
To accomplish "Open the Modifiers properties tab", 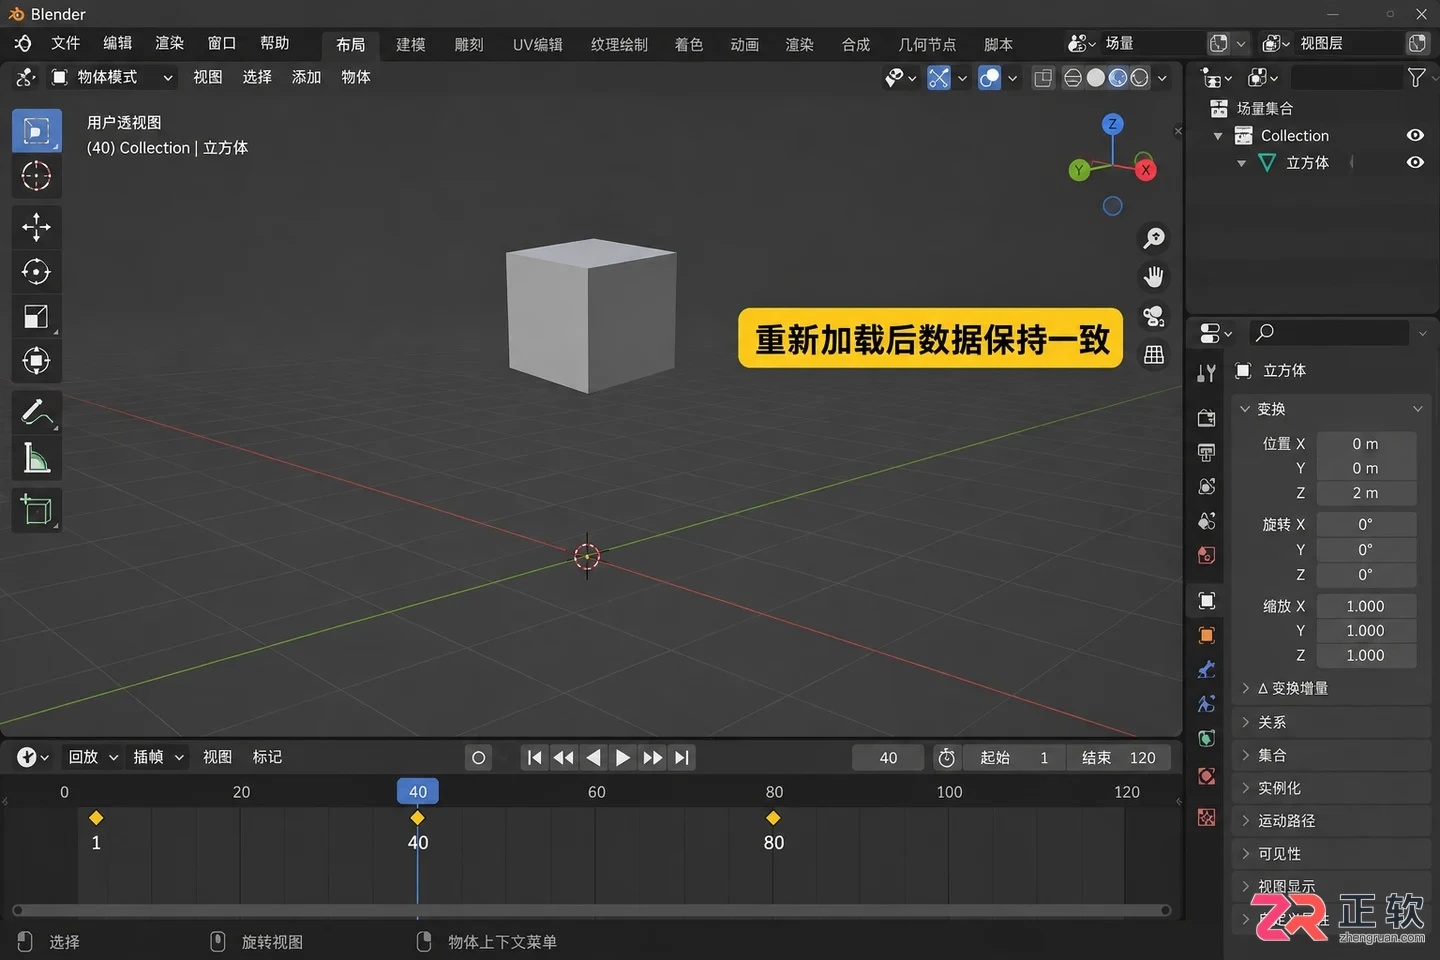I will pos(1207,669).
